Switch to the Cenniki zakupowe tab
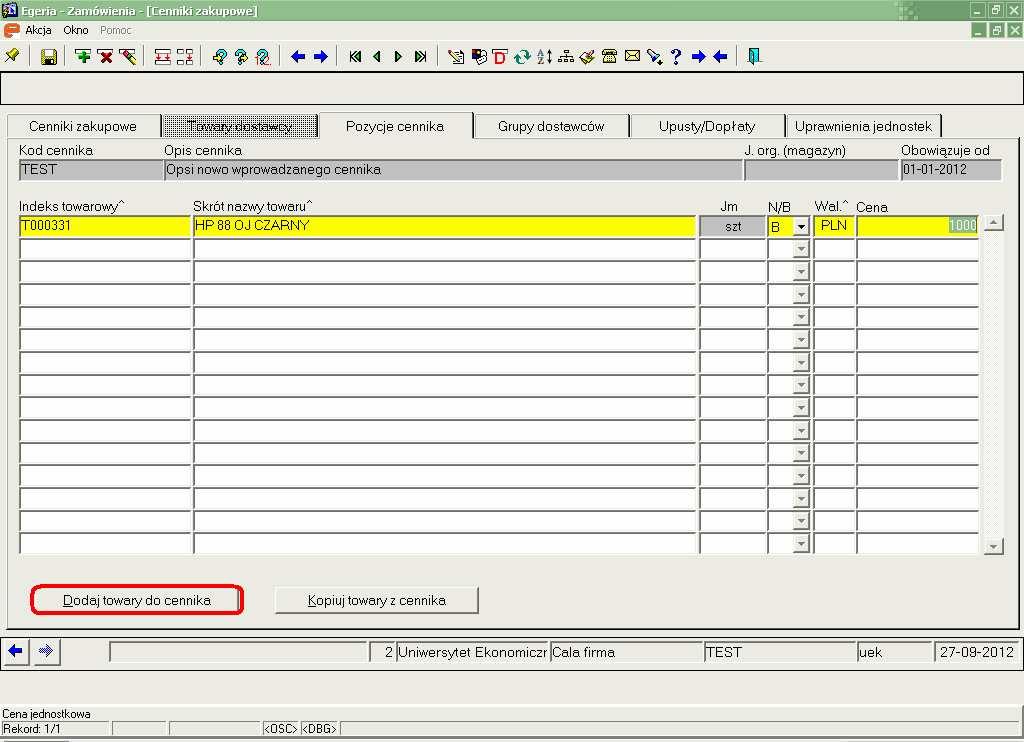This screenshot has width=1024, height=742. tap(83, 126)
